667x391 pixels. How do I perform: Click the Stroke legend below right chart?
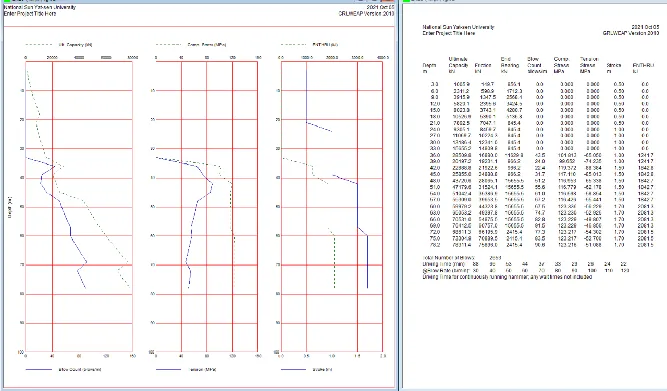pos(322,369)
